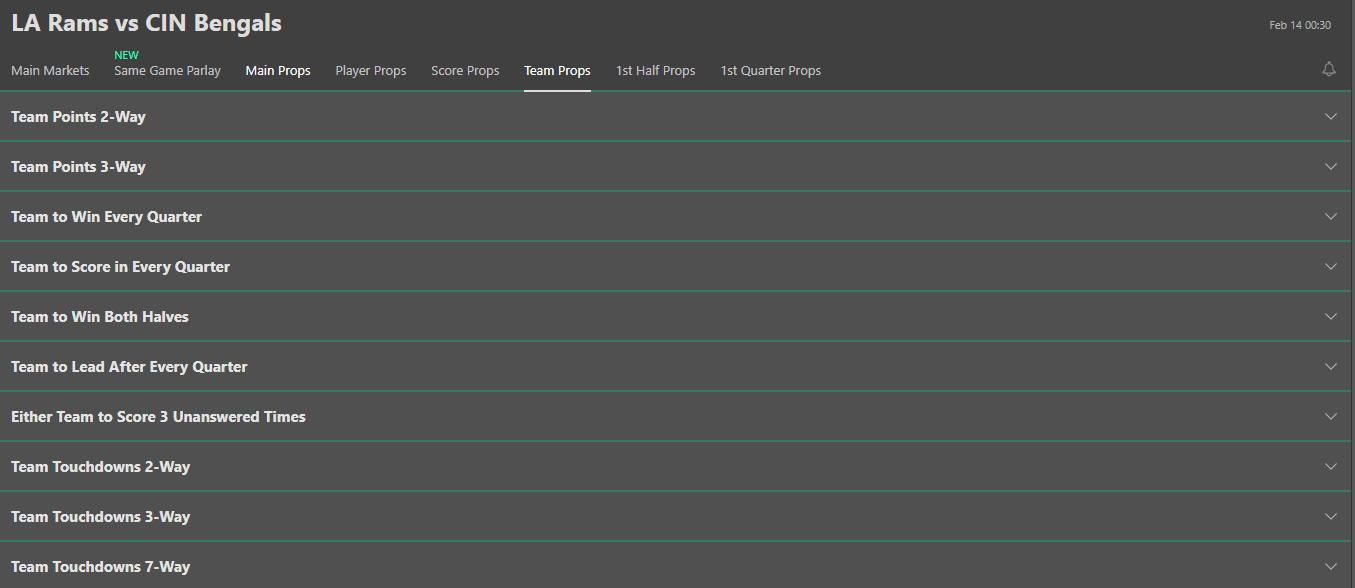The image size is (1355, 588).
Task: Open Team to Win Every Quarter chevron
Action: 1331,216
